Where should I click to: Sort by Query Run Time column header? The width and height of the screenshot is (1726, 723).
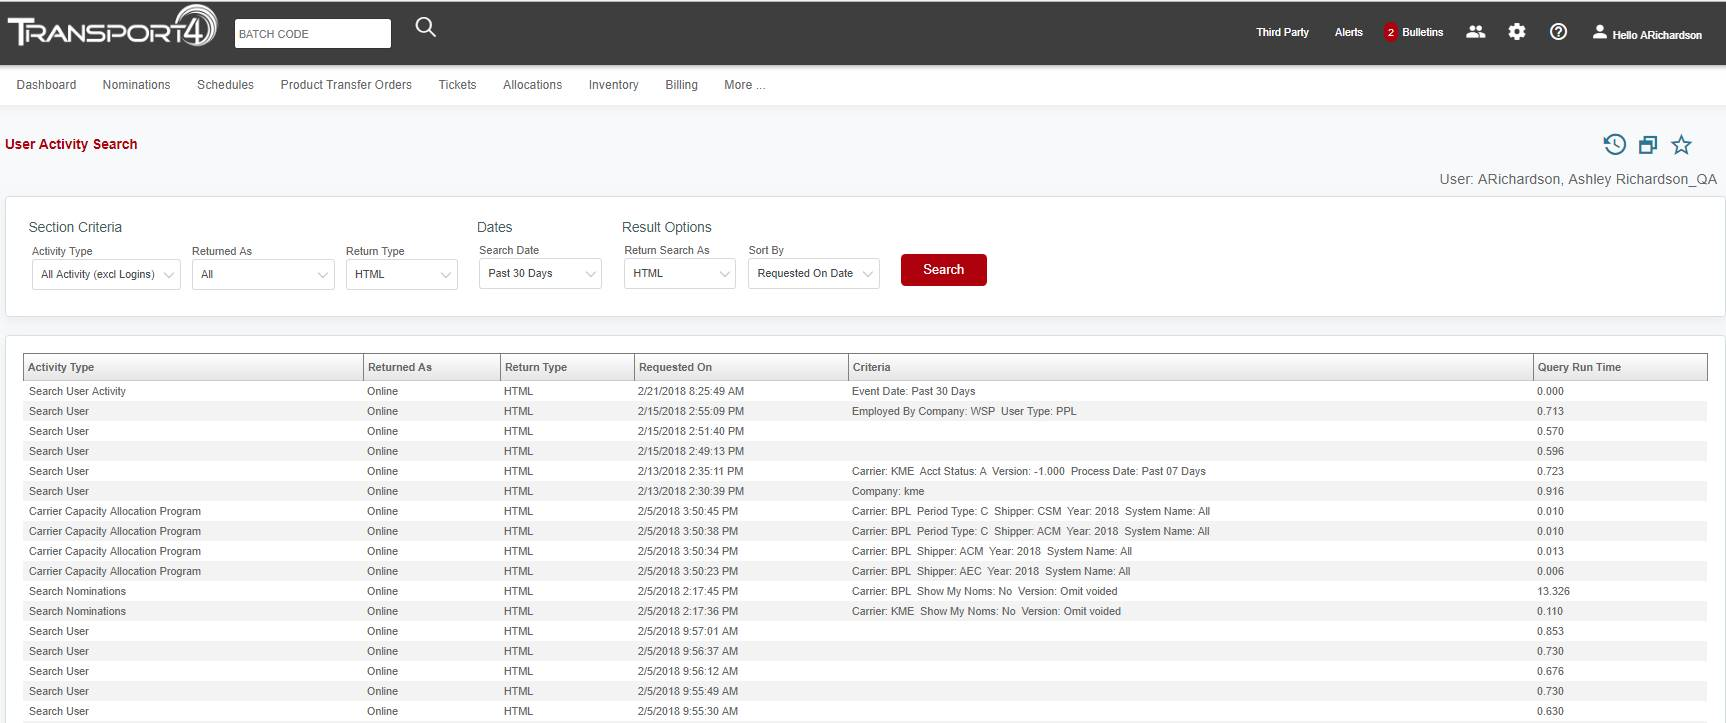pyautogui.click(x=1578, y=367)
